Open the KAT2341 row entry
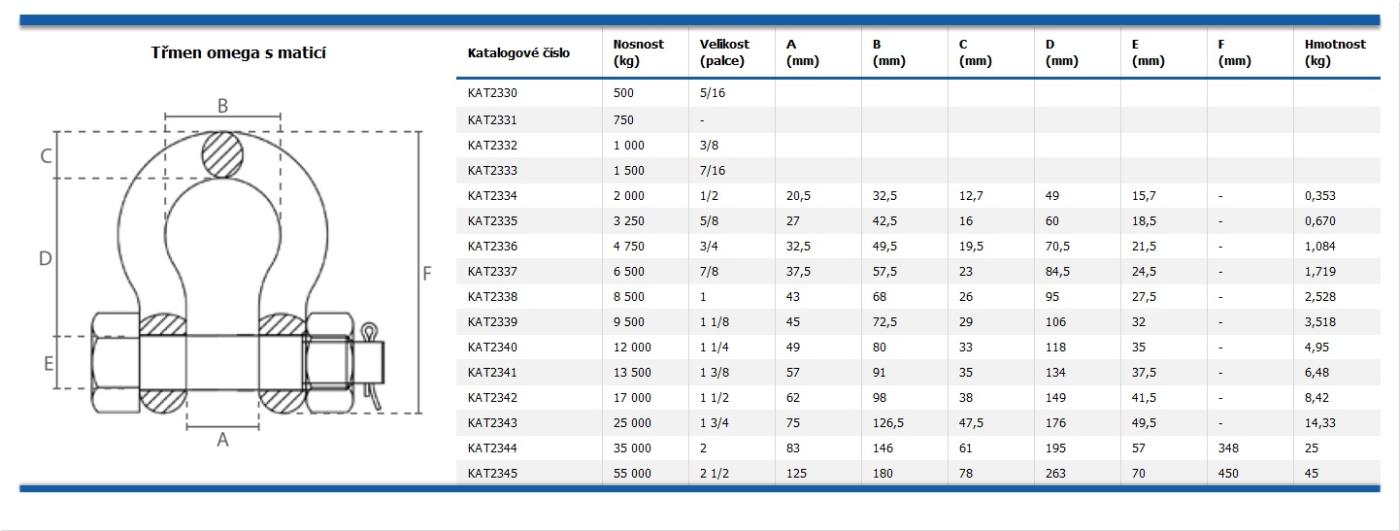The height and width of the screenshot is (531, 1400). (x=493, y=373)
